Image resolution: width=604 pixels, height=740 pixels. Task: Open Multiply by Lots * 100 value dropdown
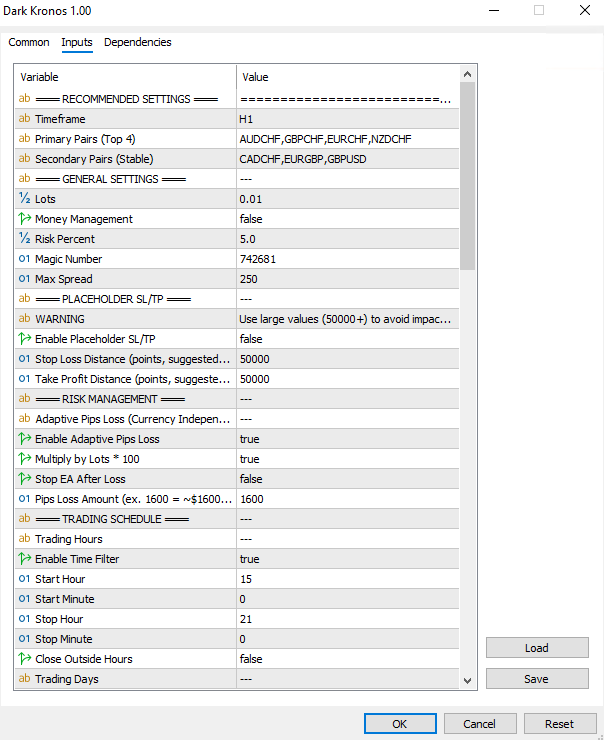coord(347,459)
